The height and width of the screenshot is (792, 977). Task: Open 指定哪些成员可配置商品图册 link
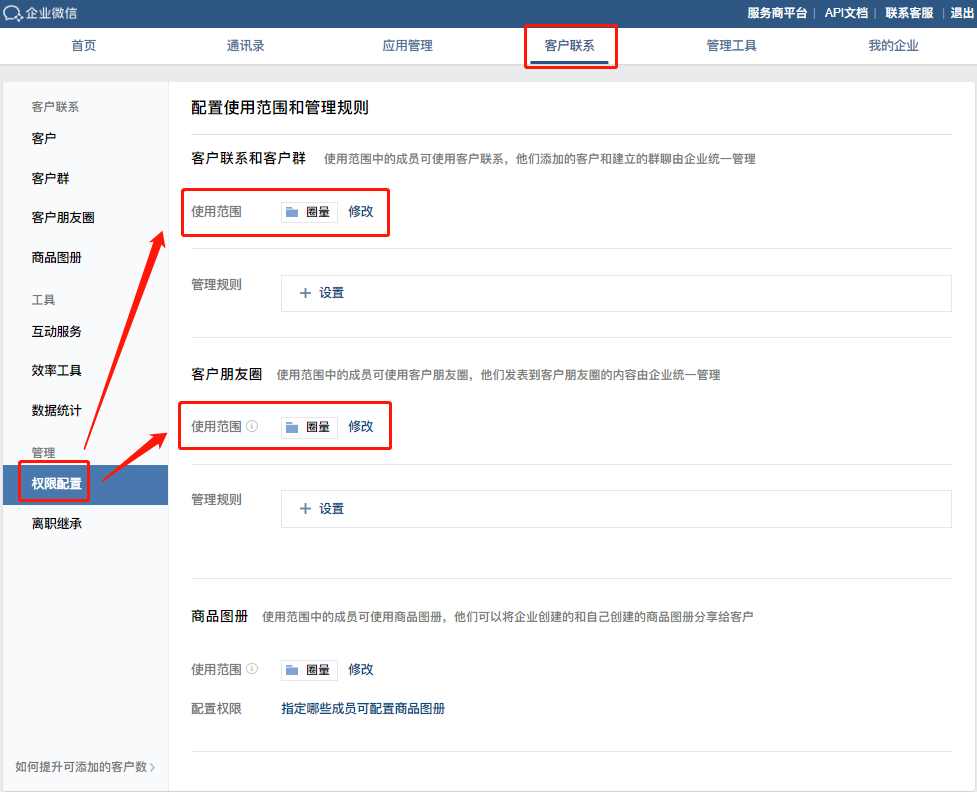[363, 708]
